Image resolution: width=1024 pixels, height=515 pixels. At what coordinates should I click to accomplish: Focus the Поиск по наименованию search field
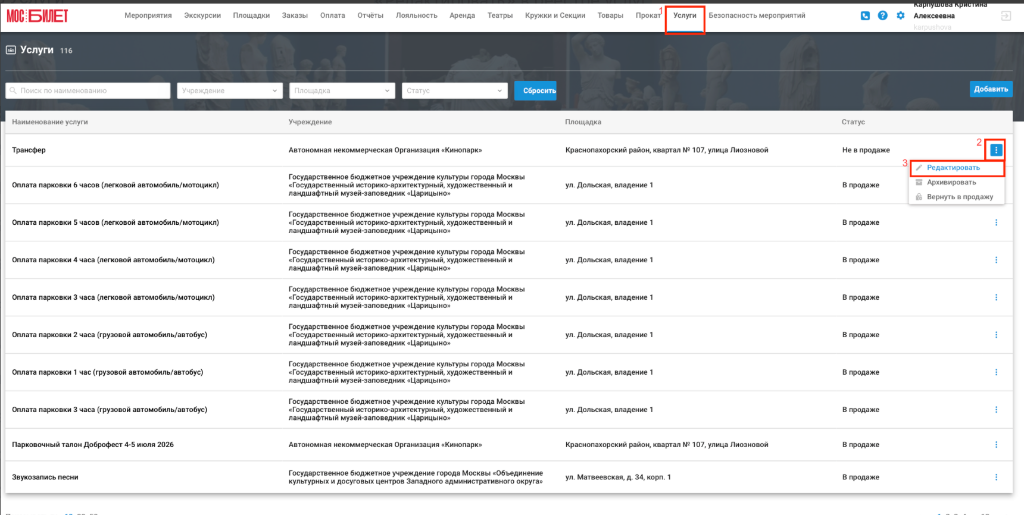click(88, 91)
